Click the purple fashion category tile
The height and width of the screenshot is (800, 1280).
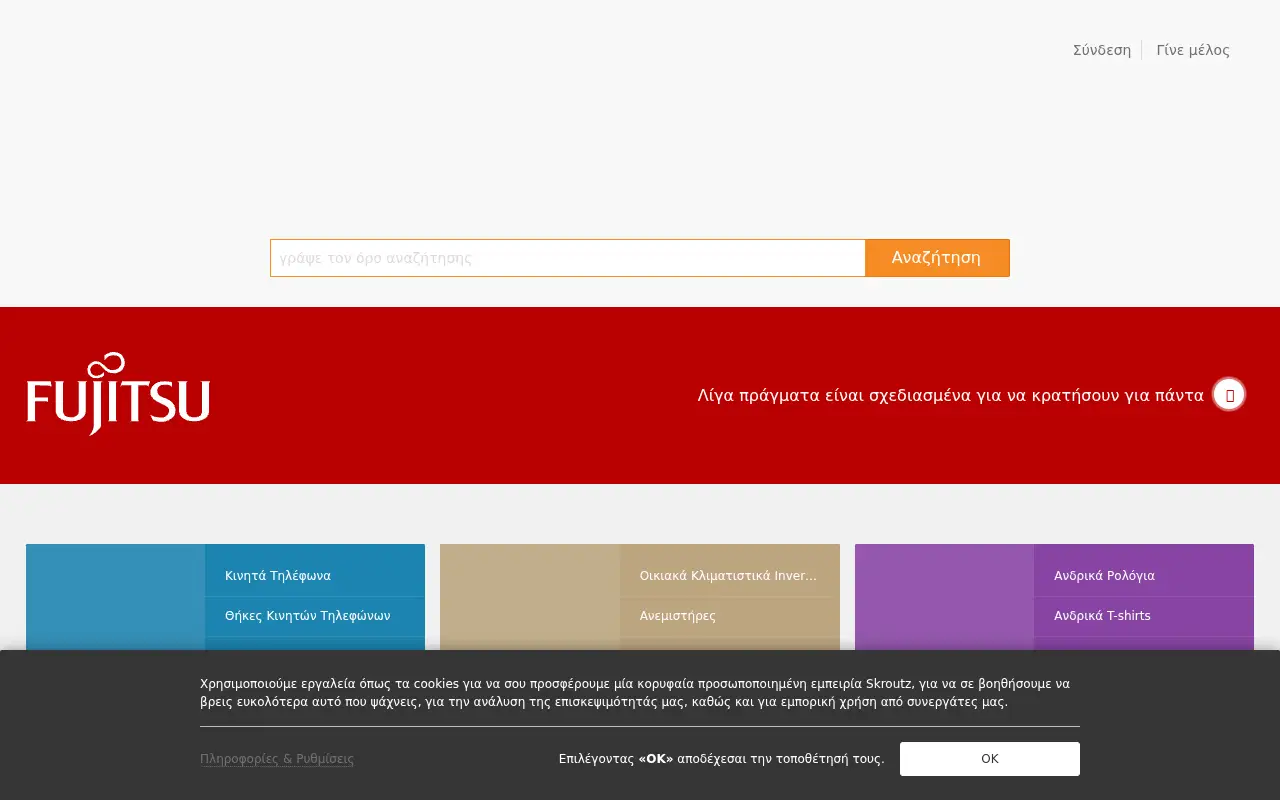[x=944, y=597]
